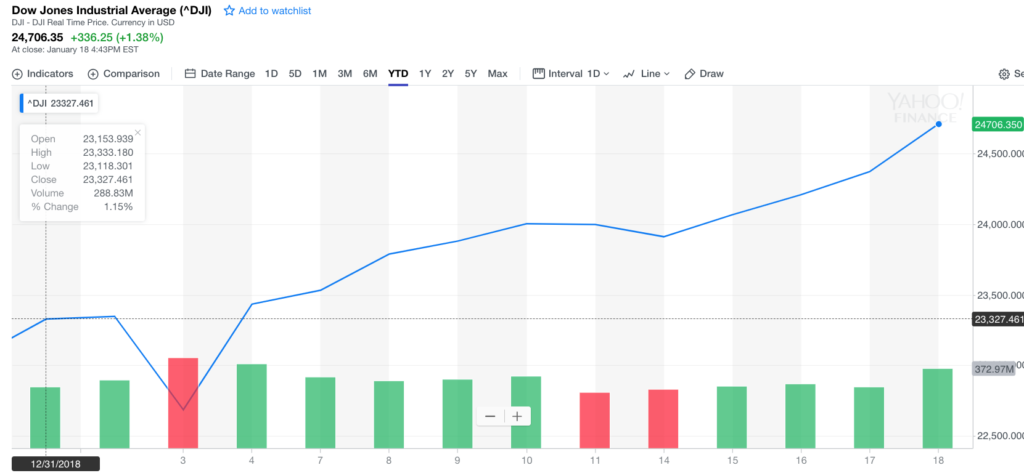
Task: Click the green volume bar for day 4
Action: pos(251,406)
